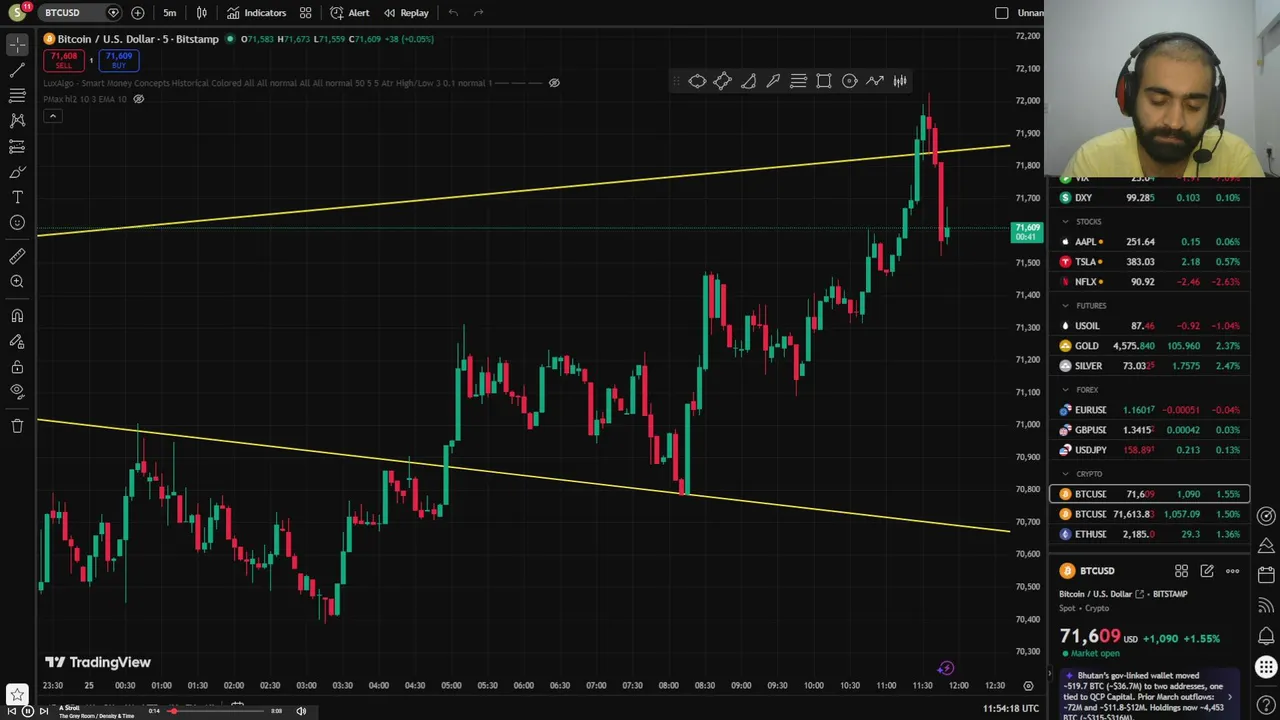Toggle magnet mode for drawings
This screenshot has width=1280, height=720.
[17, 316]
